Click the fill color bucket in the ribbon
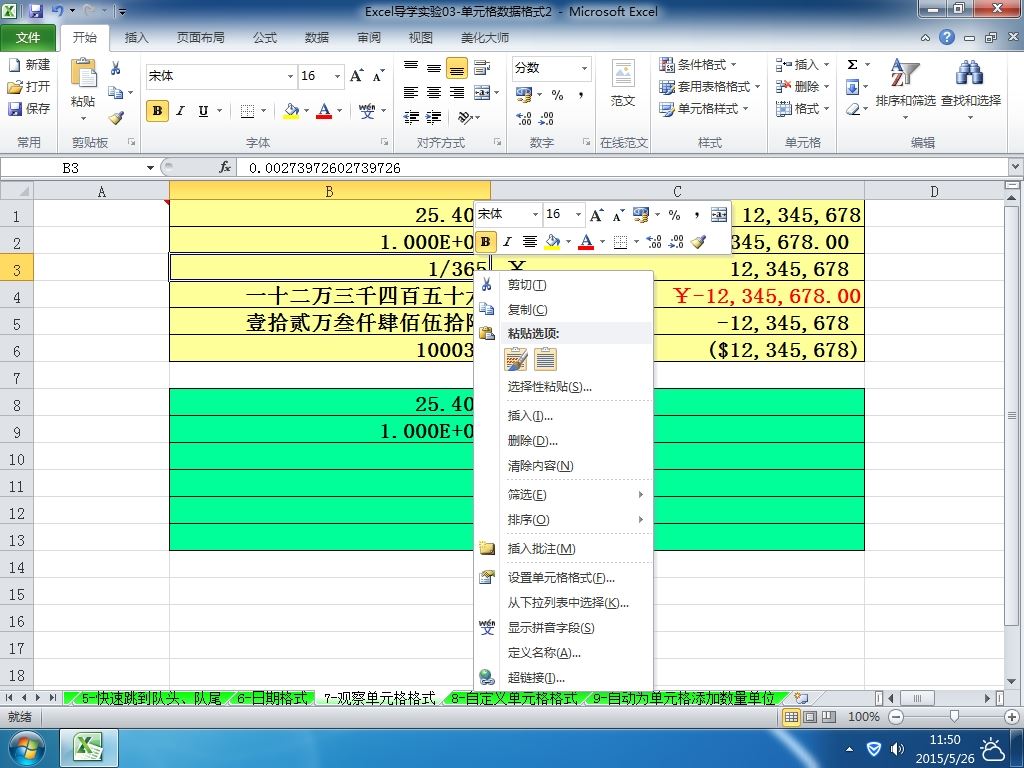 click(x=291, y=111)
